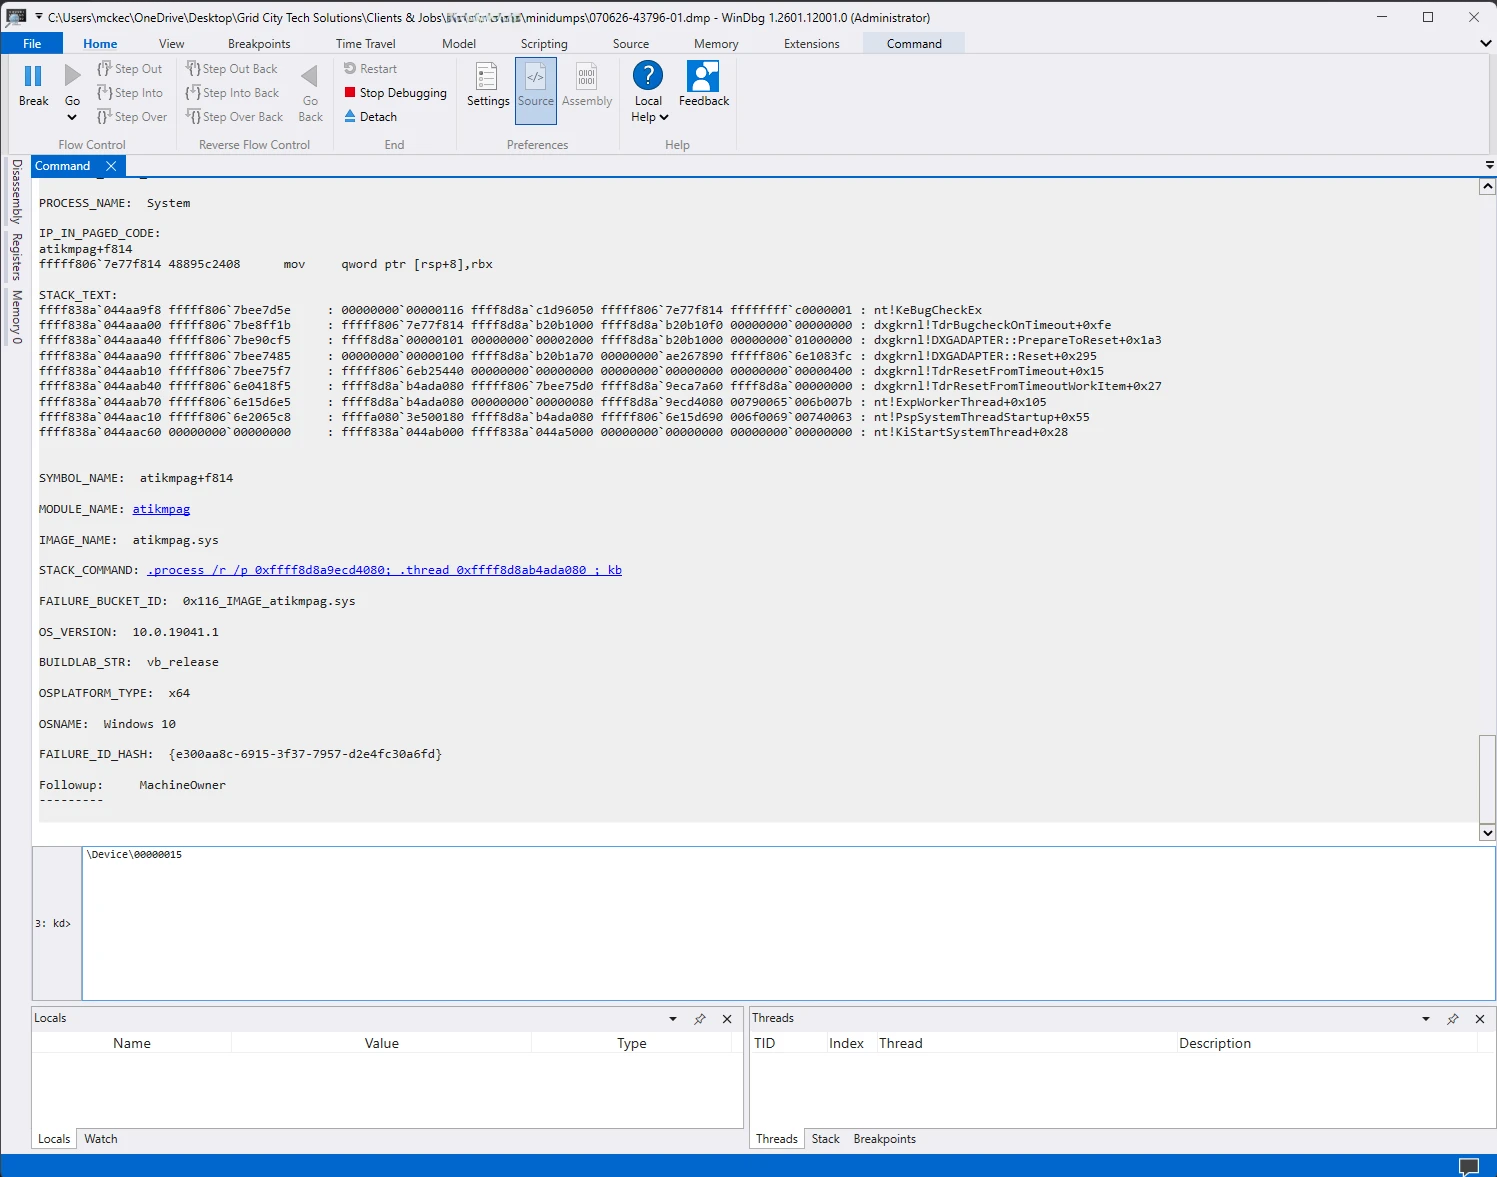Switch to the Watch tab
The image size is (1497, 1177).
(x=101, y=1139)
